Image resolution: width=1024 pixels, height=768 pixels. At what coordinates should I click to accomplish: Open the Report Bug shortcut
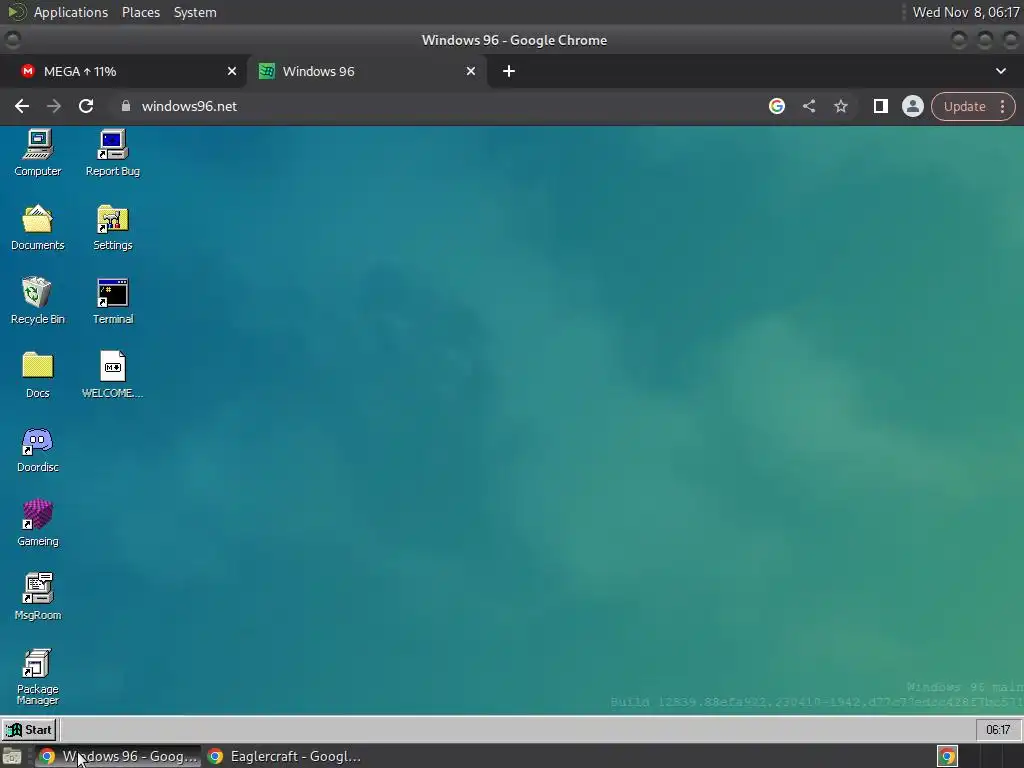(112, 153)
